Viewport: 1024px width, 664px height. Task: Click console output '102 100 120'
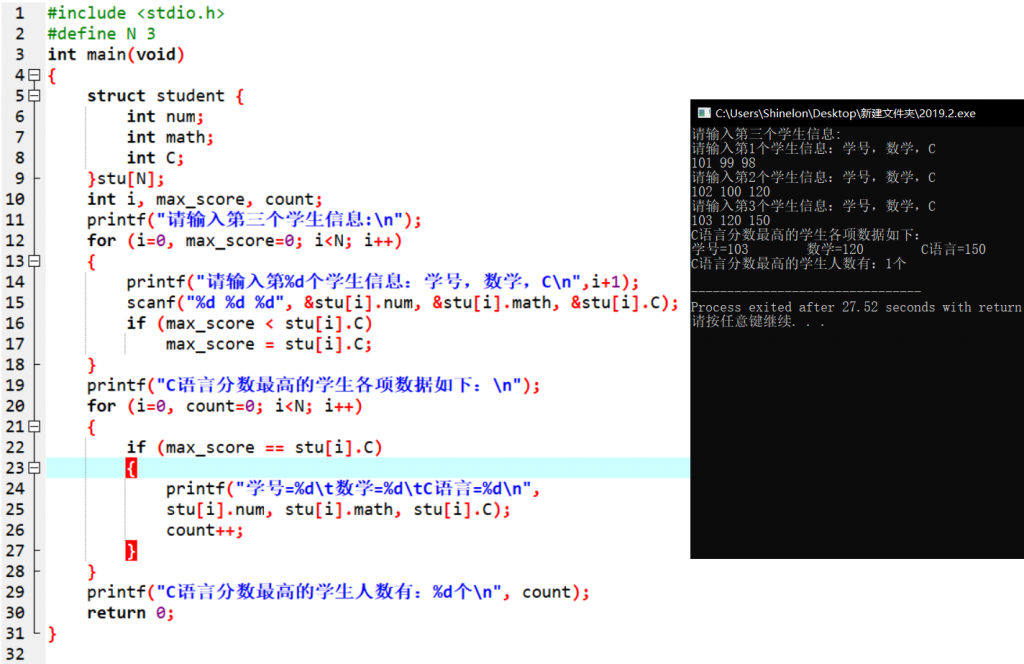click(731, 192)
